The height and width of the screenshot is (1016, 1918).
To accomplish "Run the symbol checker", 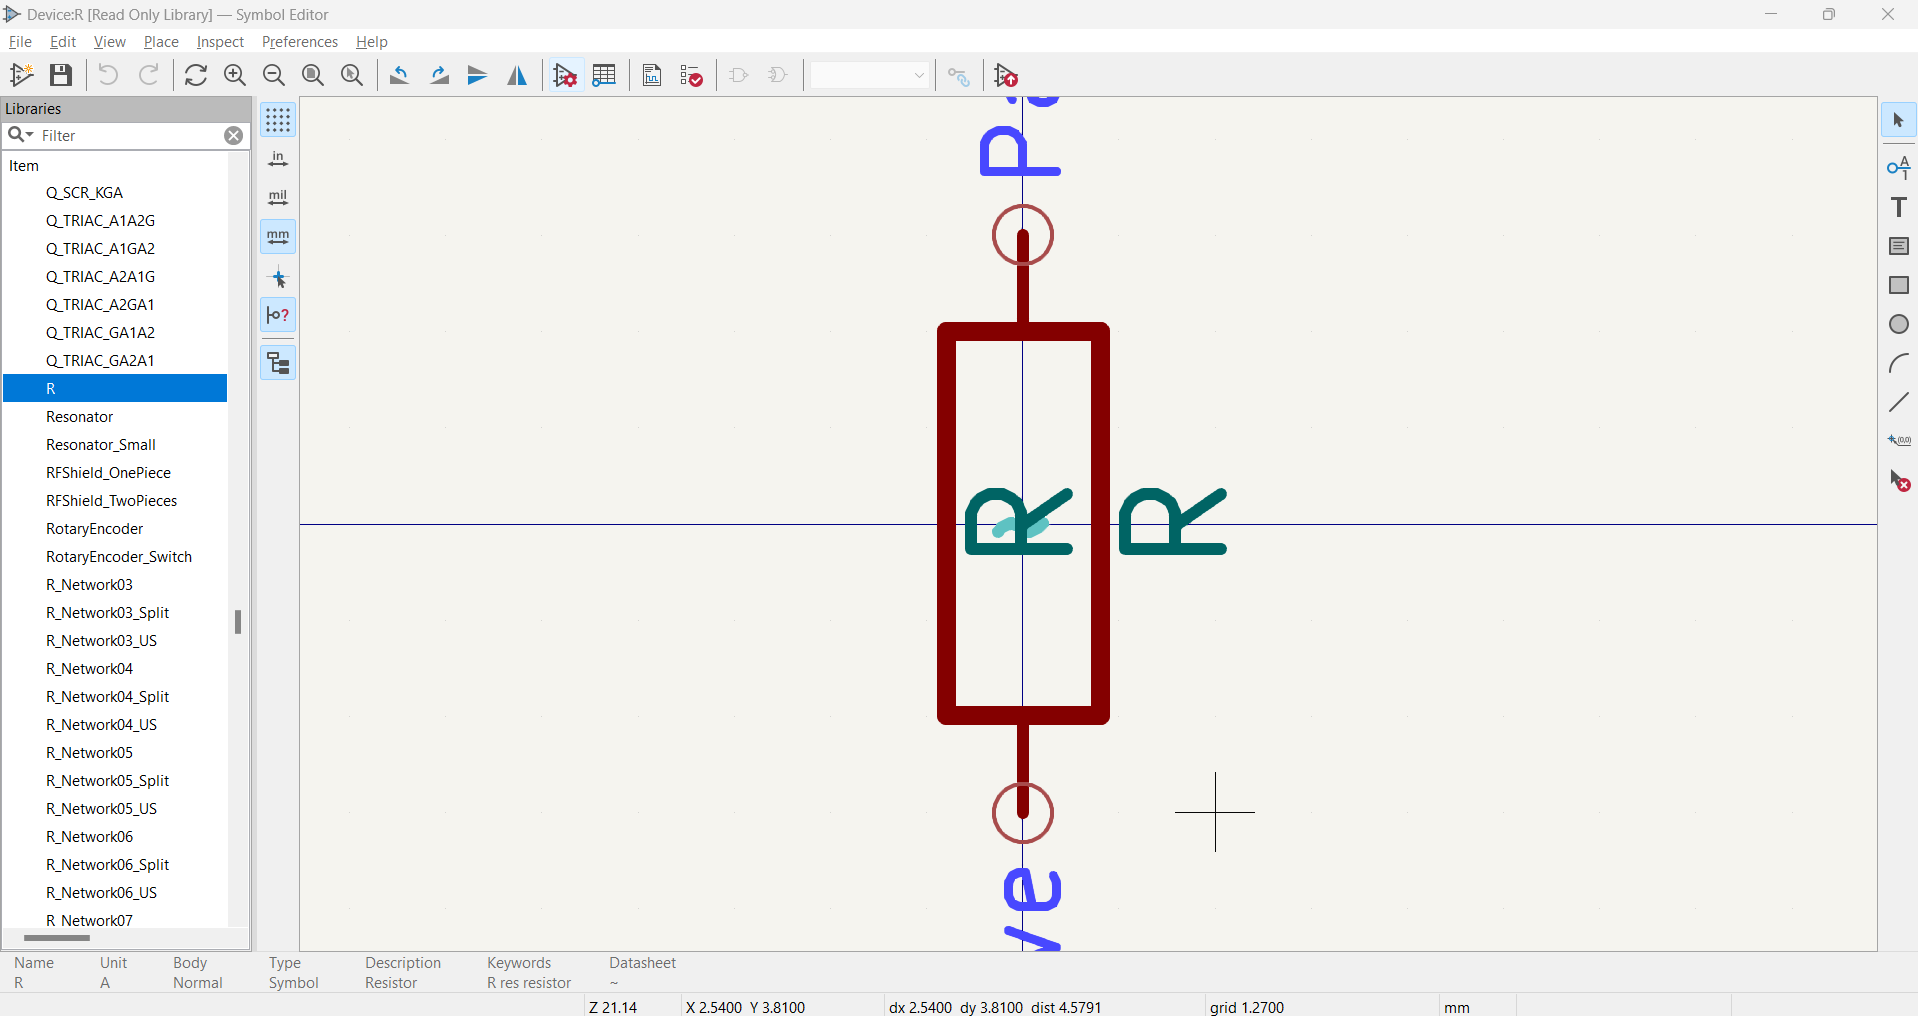I will [691, 75].
